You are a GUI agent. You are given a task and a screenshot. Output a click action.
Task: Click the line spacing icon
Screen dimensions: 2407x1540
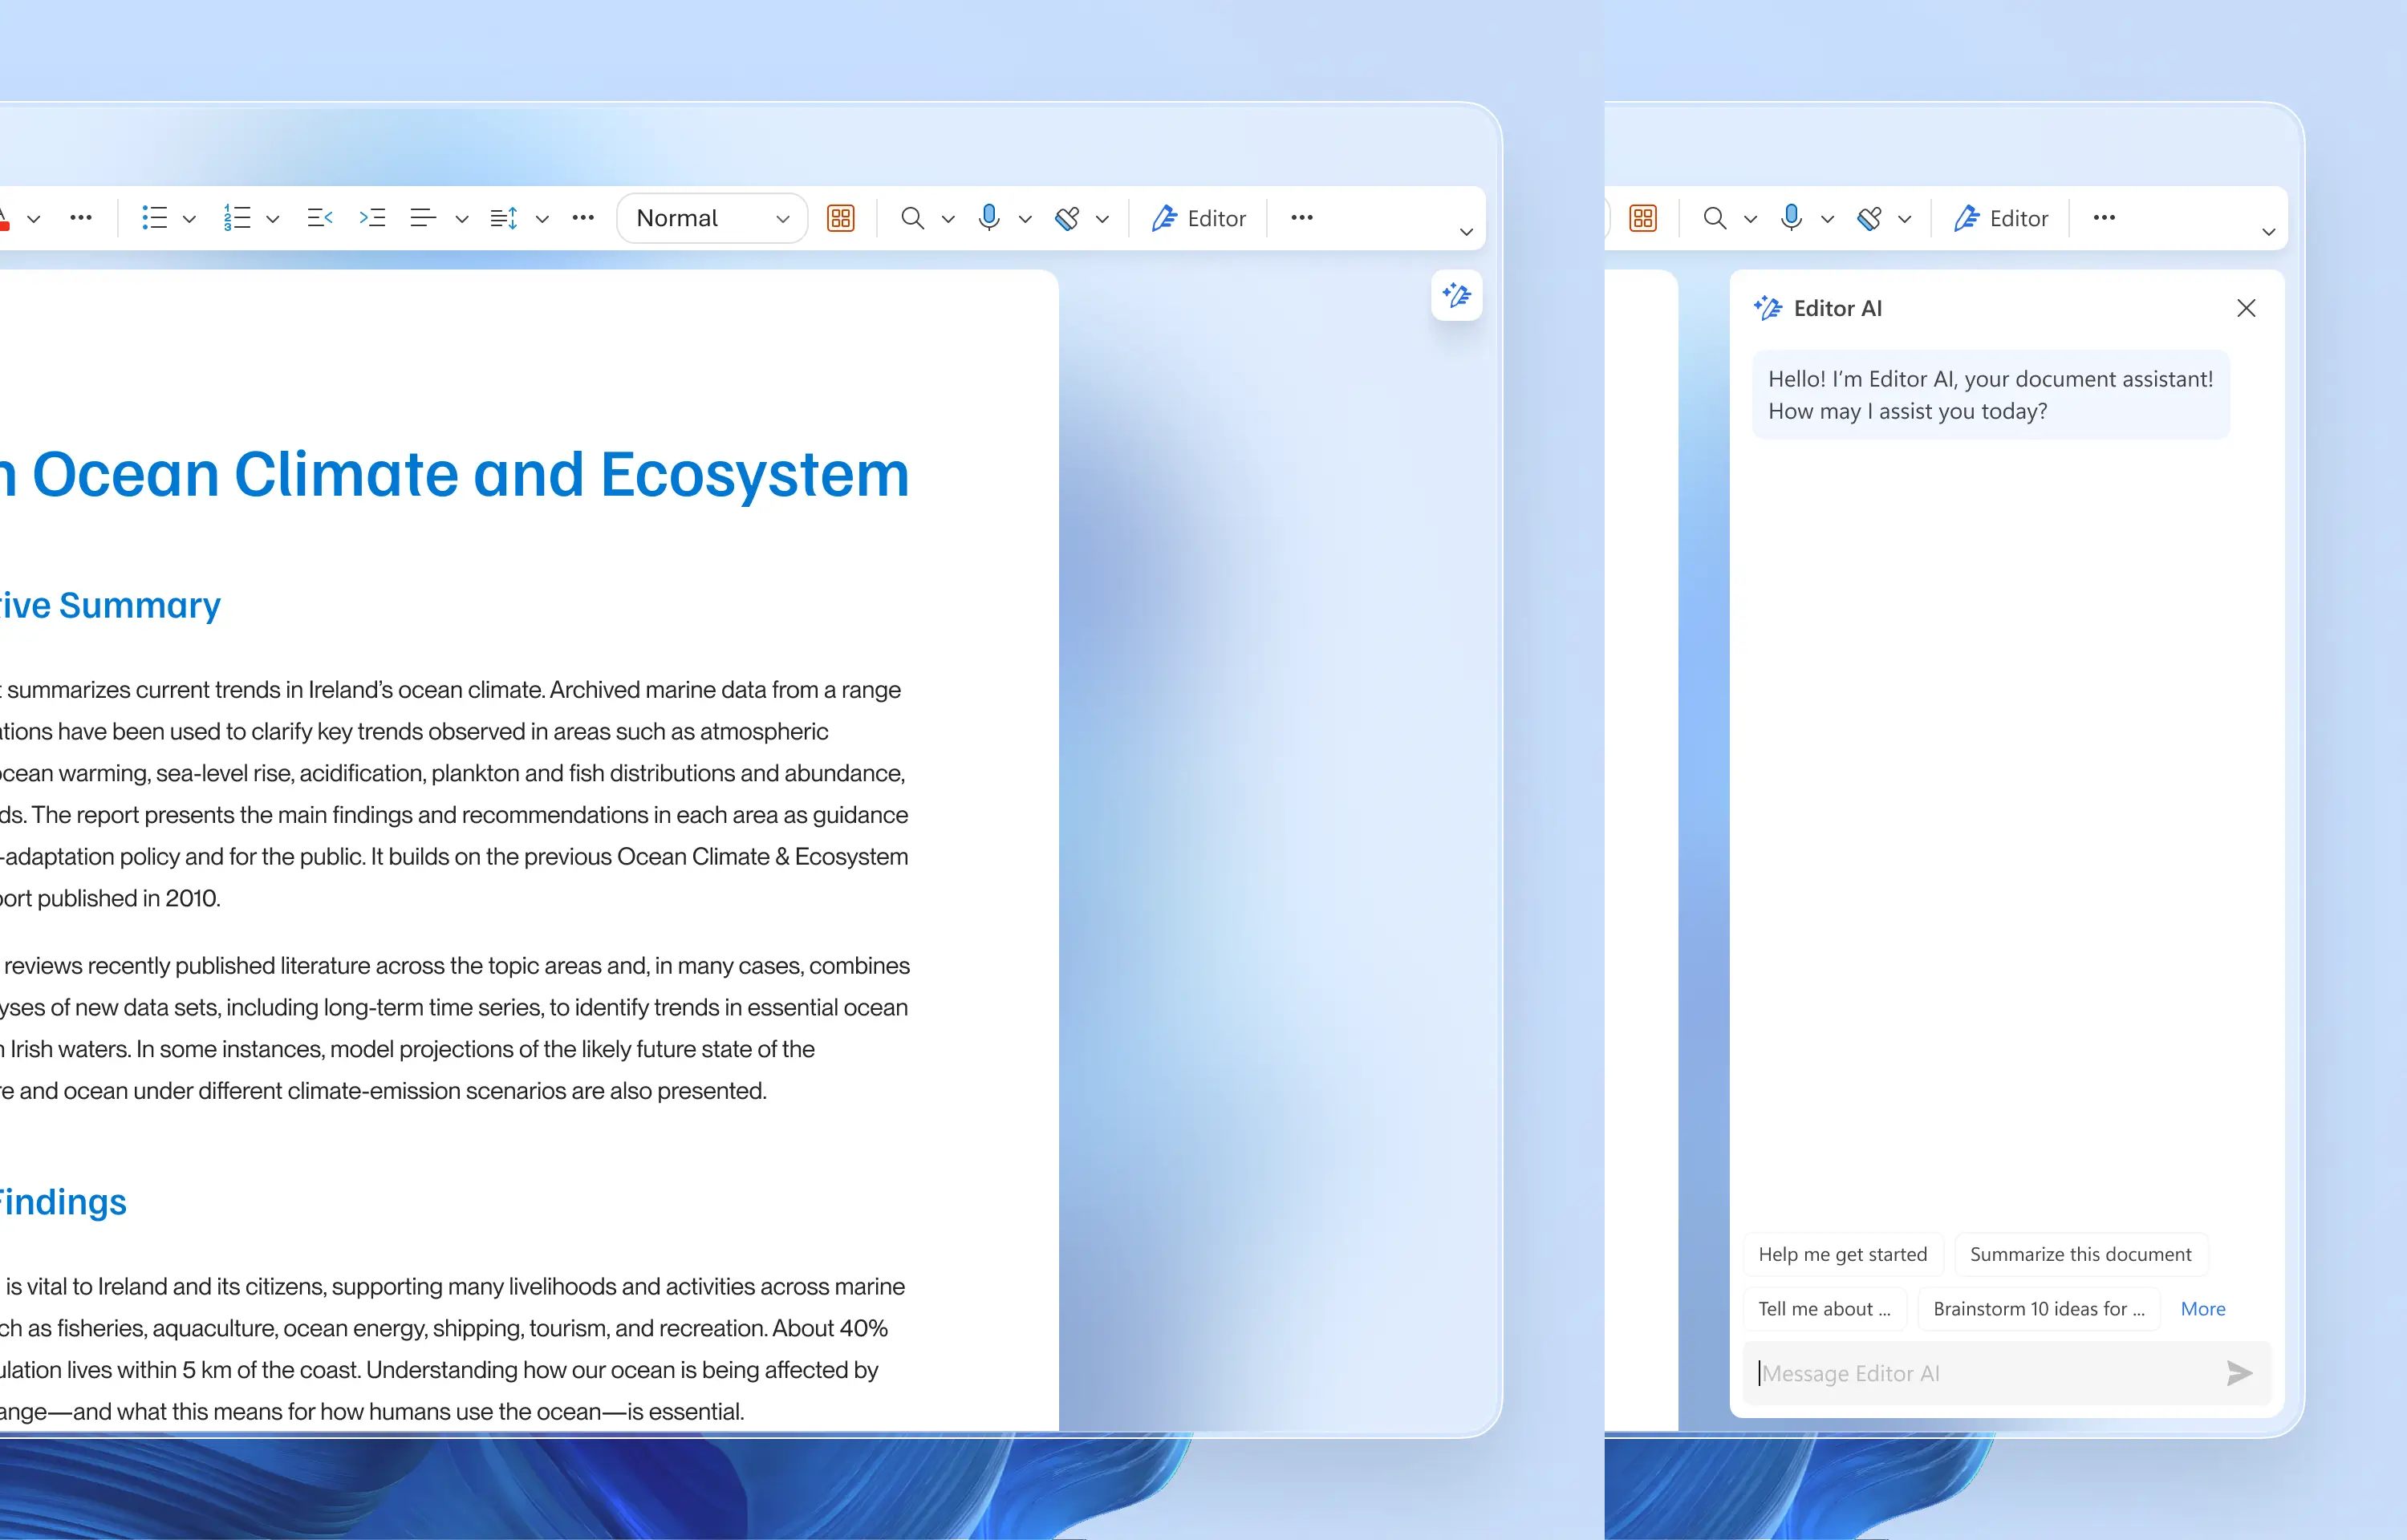point(504,218)
